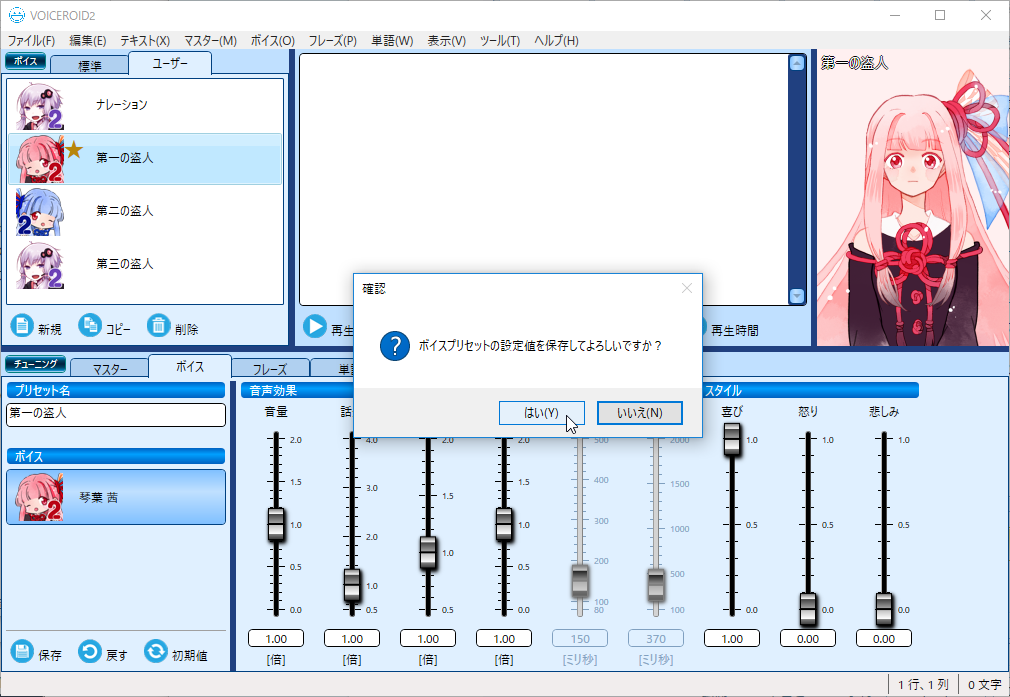
Task: Click the '0 文字' character count
Action: coord(984,685)
